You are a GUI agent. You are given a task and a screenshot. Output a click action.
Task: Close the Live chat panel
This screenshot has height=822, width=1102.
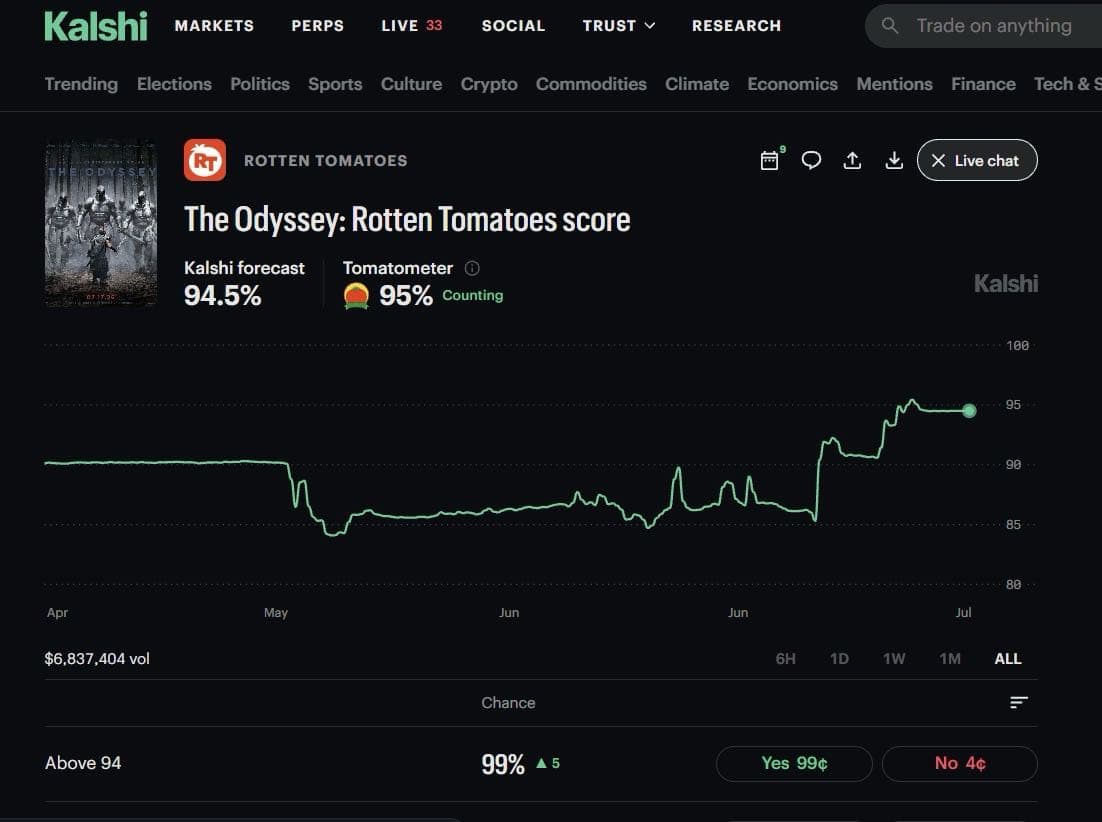[977, 160]
